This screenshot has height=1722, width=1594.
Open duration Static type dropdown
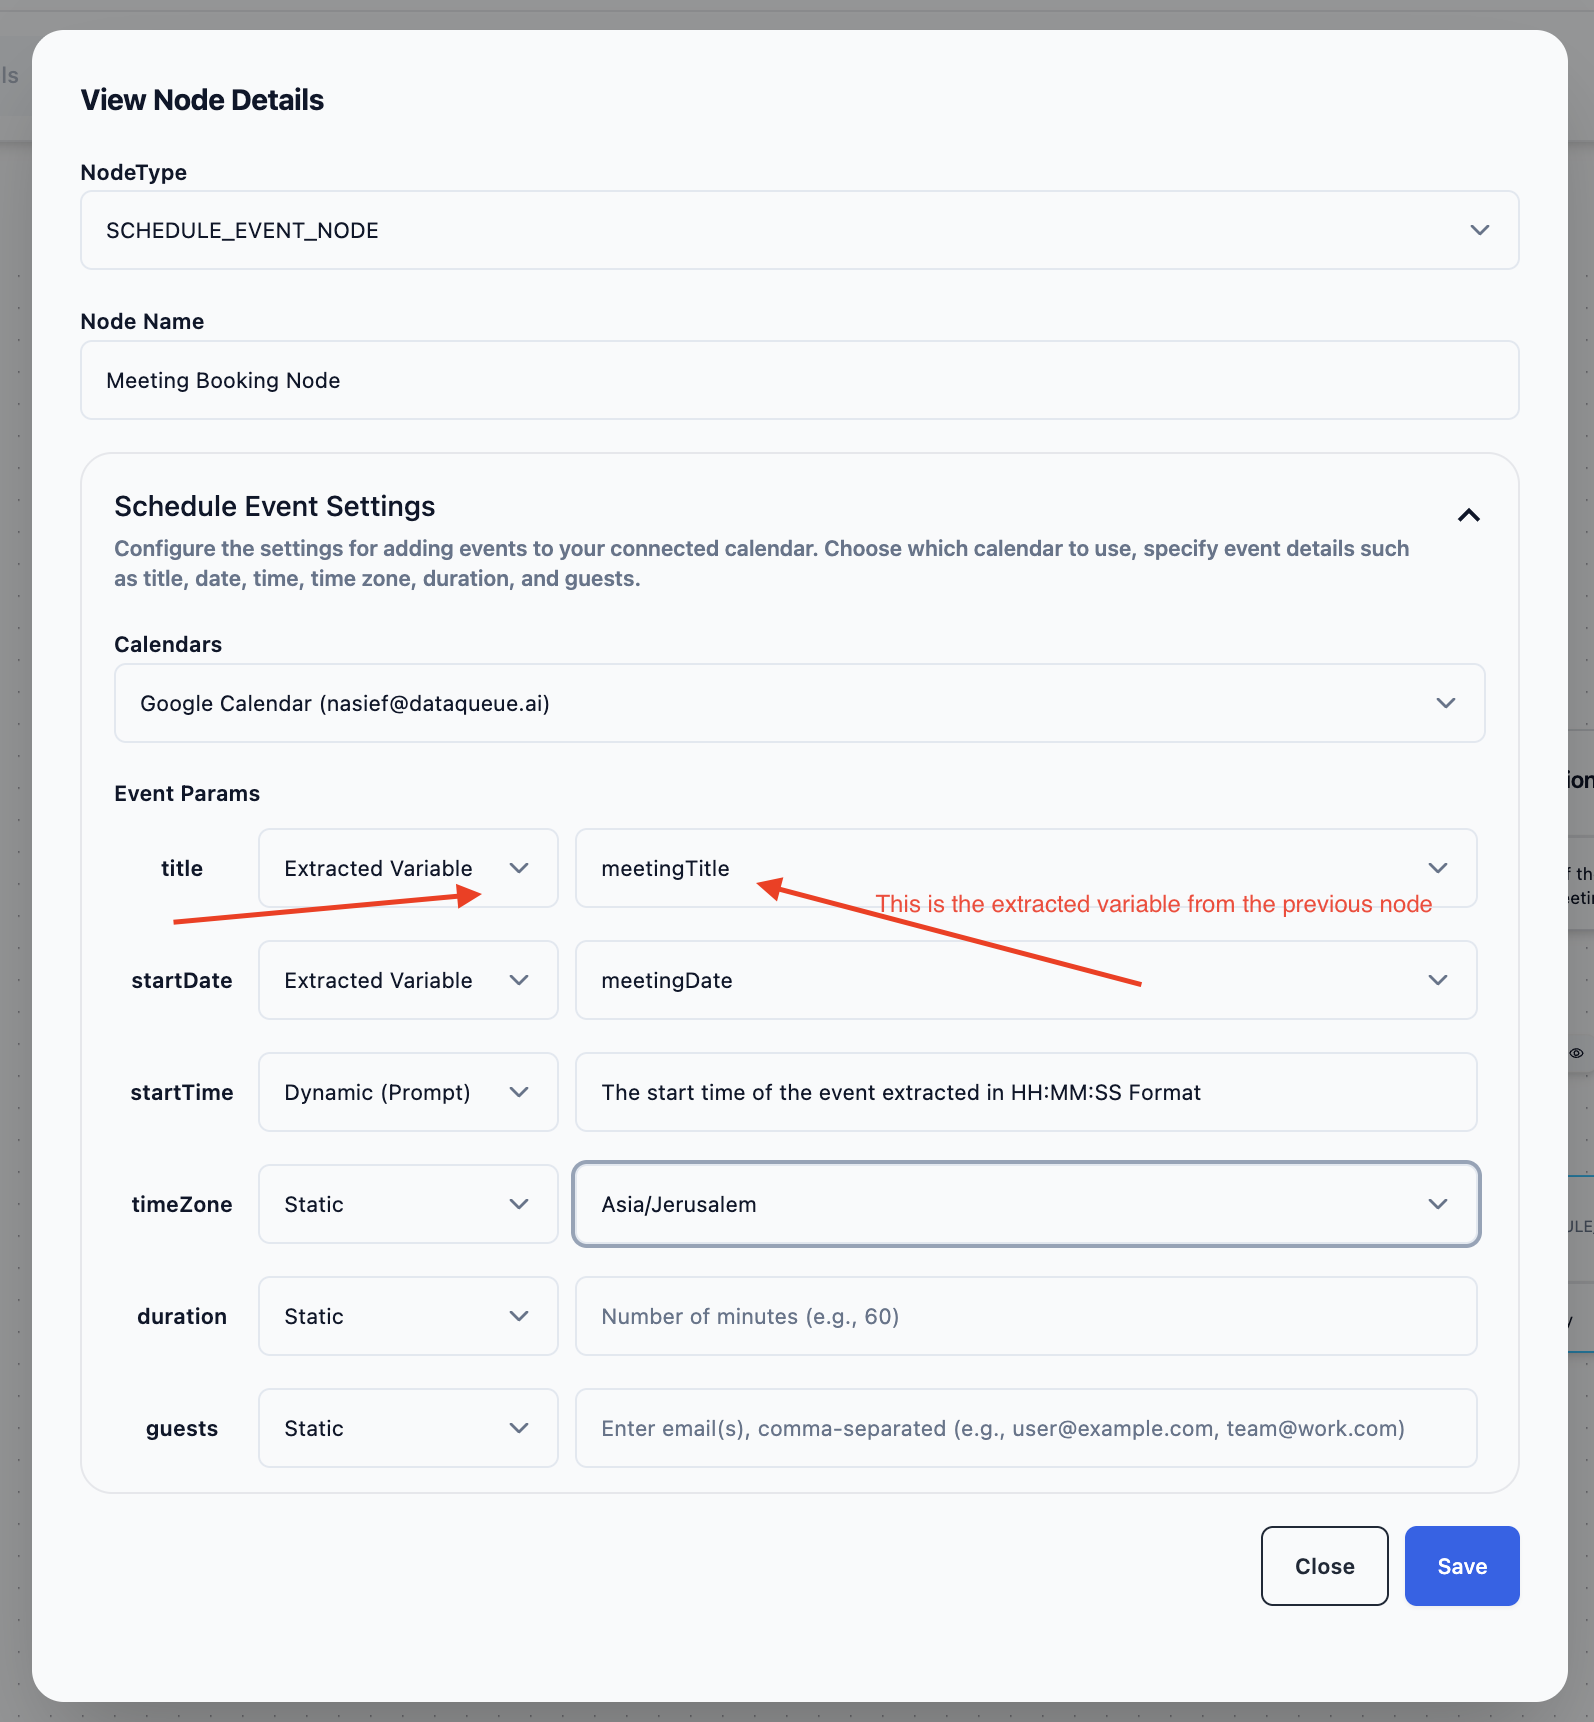407,1316
